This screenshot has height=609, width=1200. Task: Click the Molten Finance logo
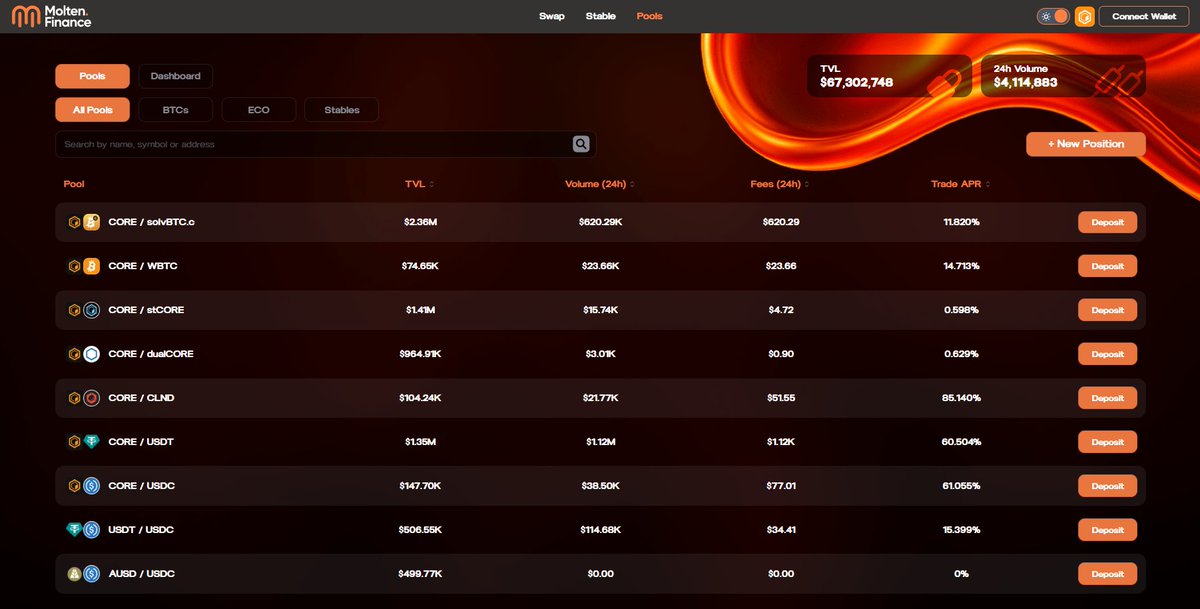tap(51, 16)
